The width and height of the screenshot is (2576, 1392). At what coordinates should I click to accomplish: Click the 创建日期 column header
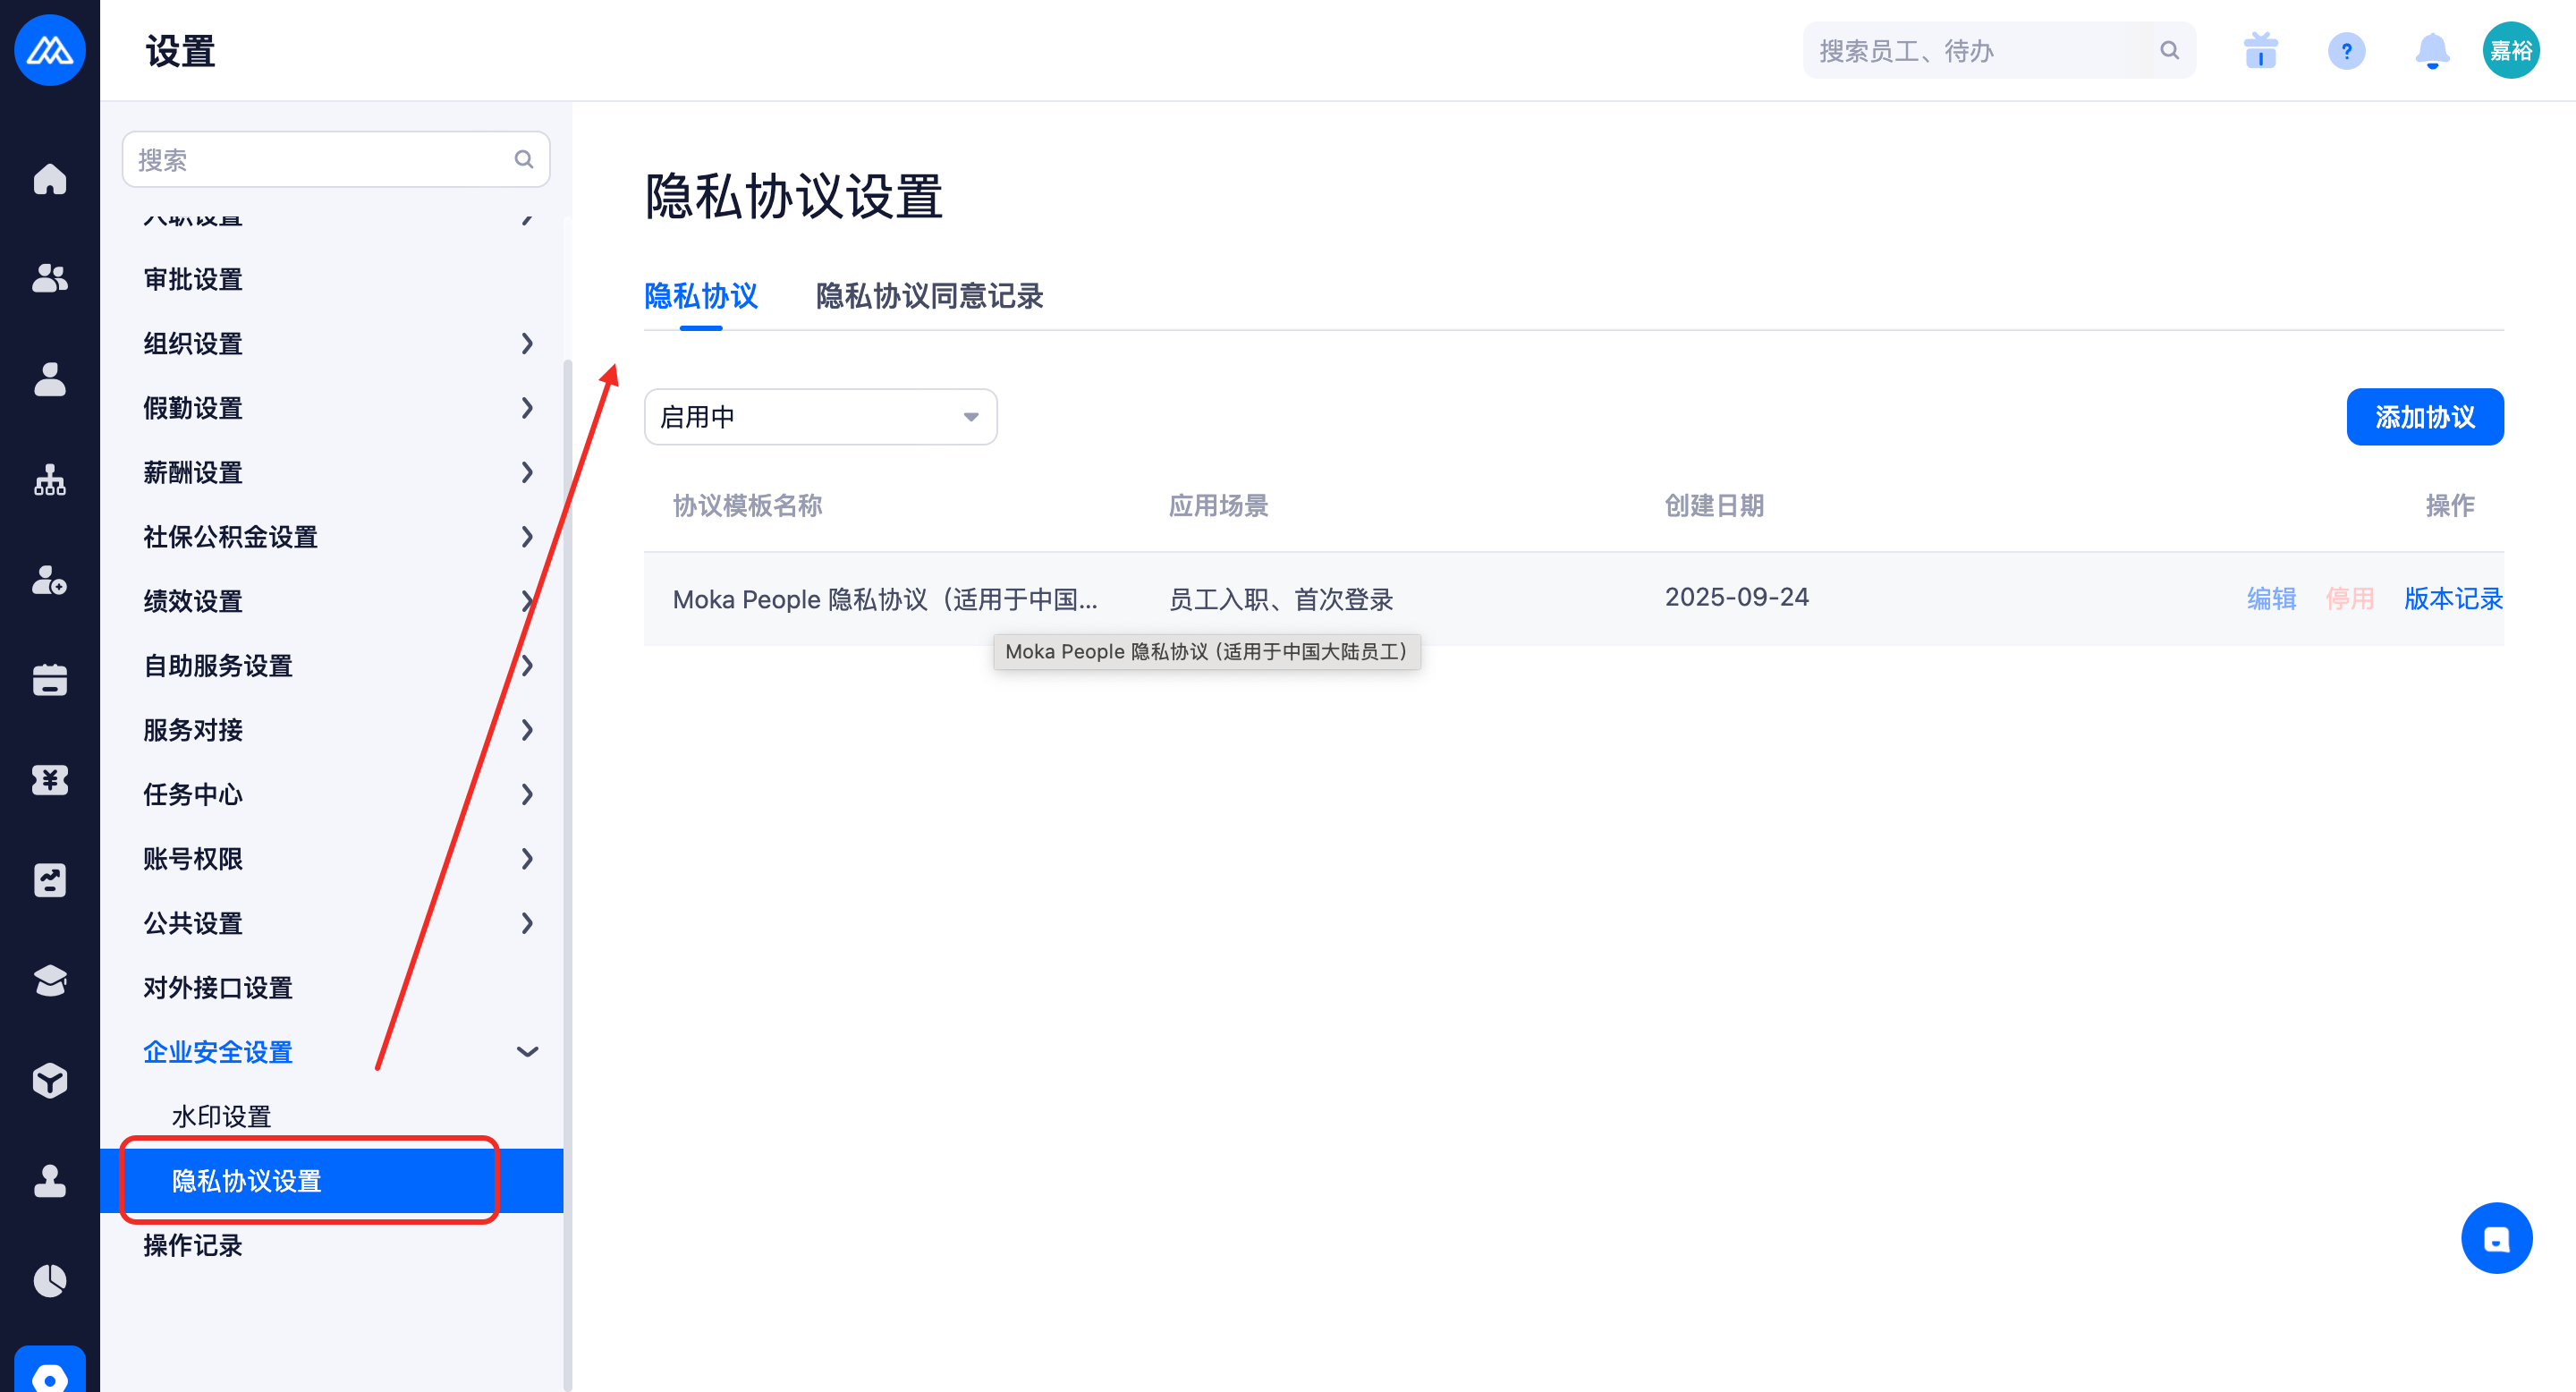(1714, 506)
